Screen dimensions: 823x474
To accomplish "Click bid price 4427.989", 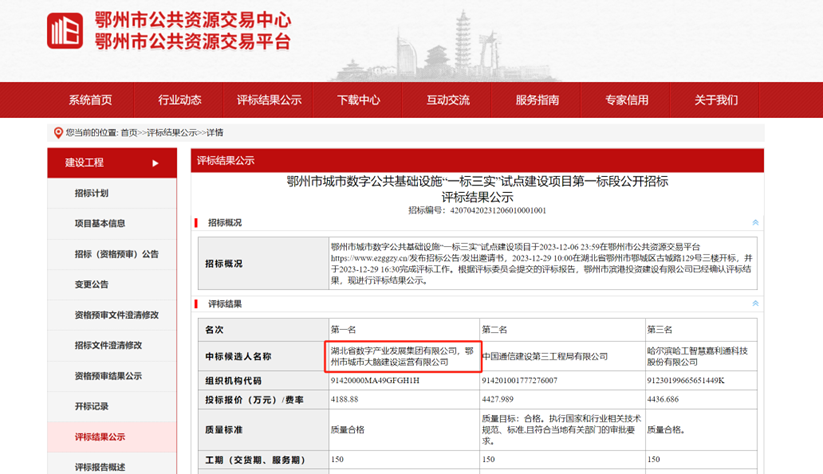I will click(x=498, y=399).
